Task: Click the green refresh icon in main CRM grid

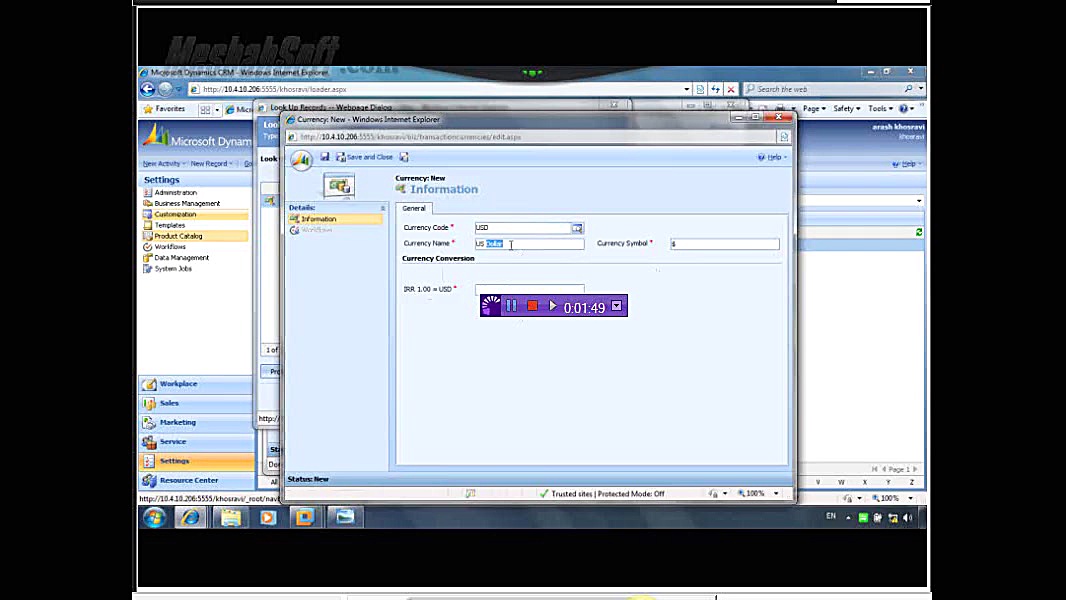Action: pos(918,232)
